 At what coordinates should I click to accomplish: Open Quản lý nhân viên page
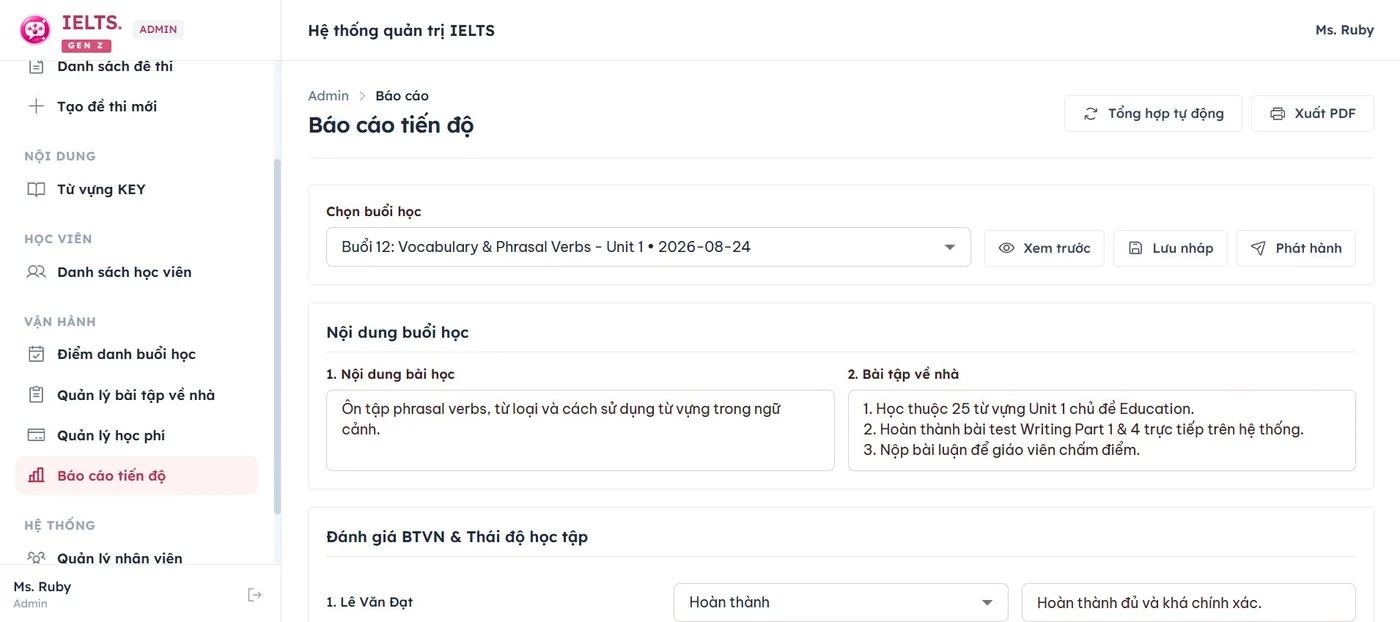[x=137, y=558]
